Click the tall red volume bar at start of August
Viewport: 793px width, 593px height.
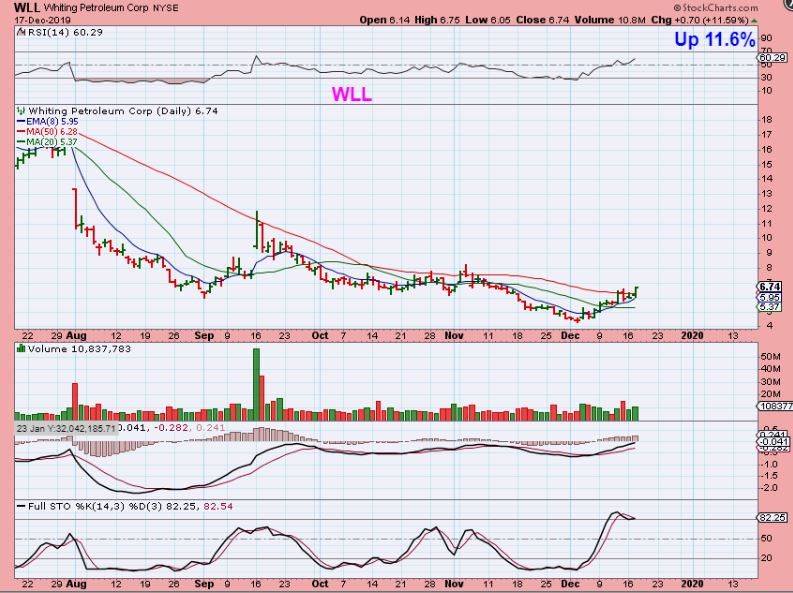point(75,402)
